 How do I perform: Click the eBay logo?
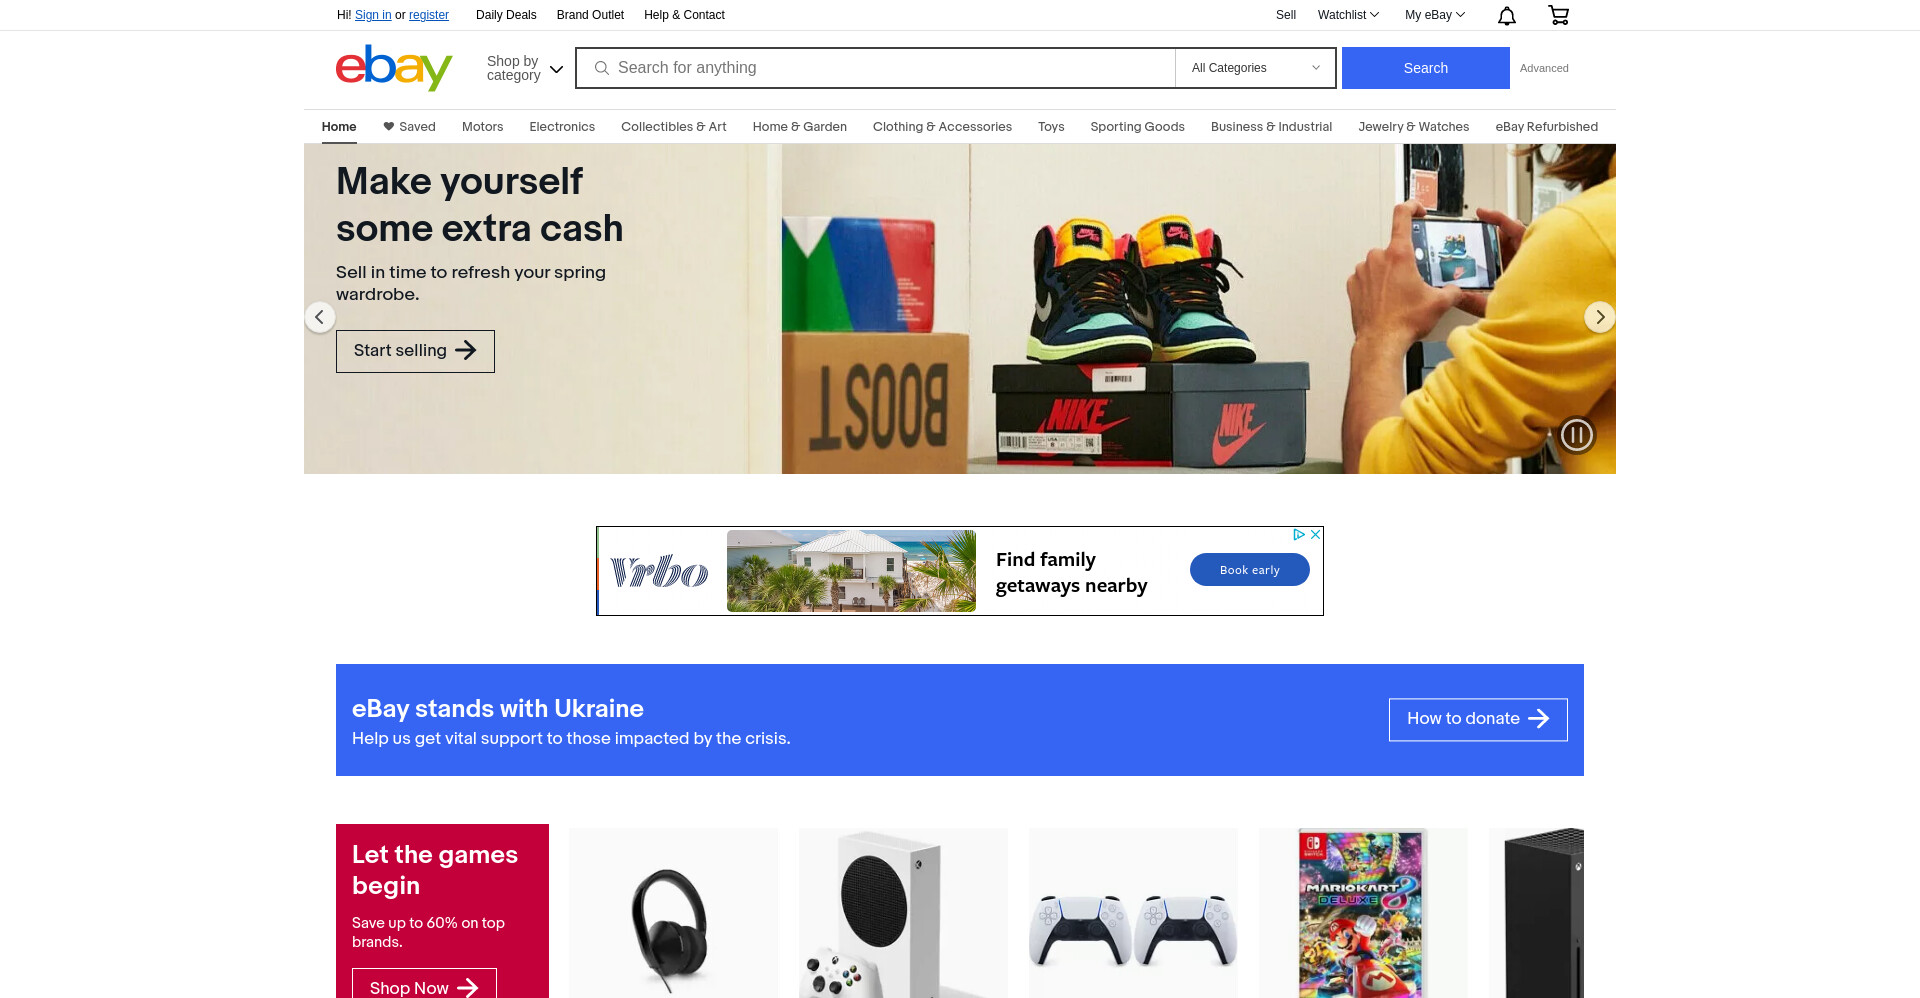(394, 68)
